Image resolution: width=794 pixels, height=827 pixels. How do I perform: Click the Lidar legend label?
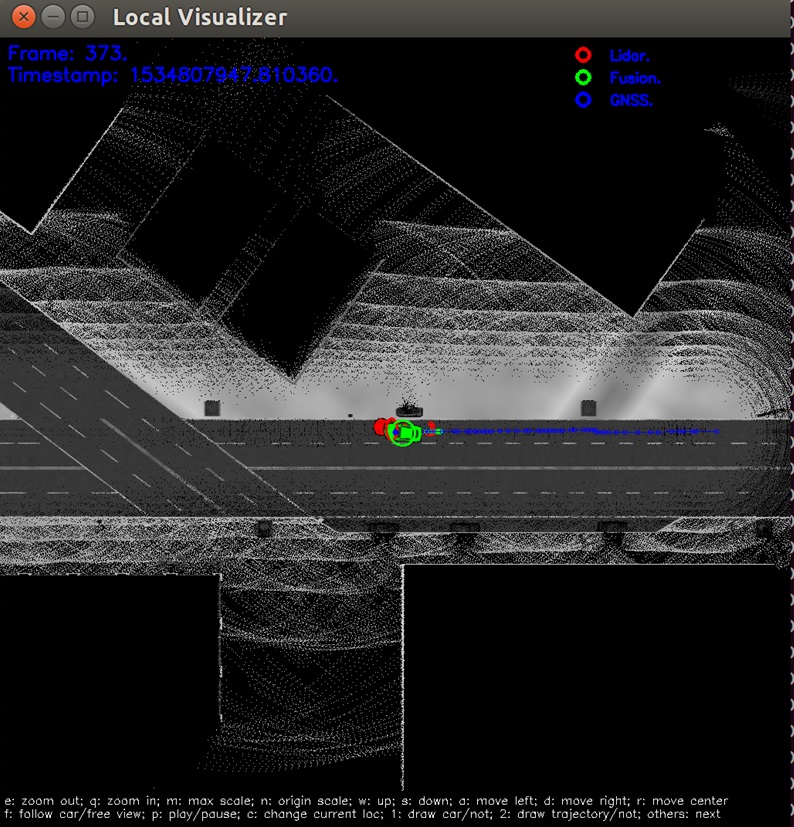629,55
